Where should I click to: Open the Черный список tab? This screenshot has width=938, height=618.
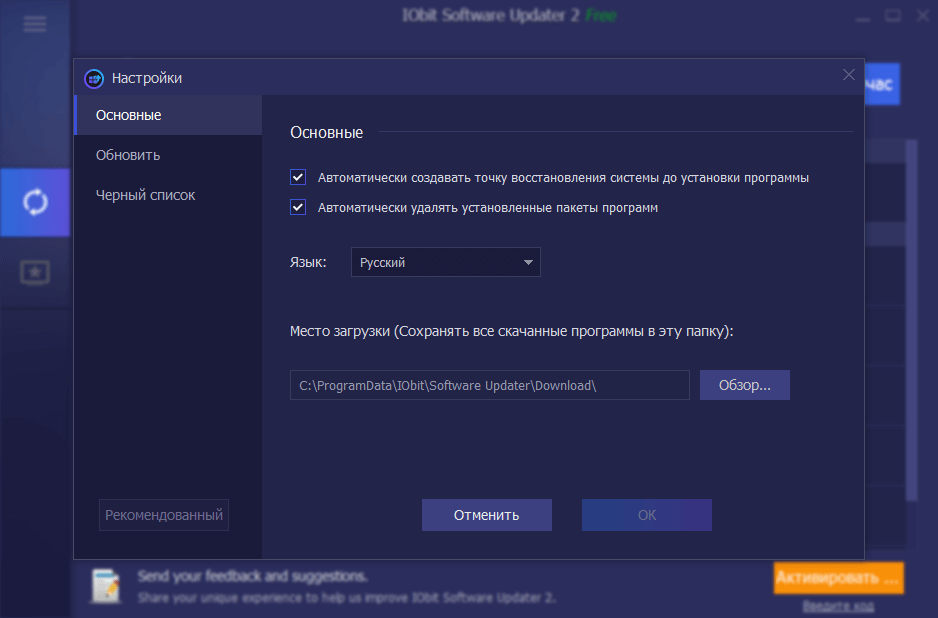pos(146,195)
